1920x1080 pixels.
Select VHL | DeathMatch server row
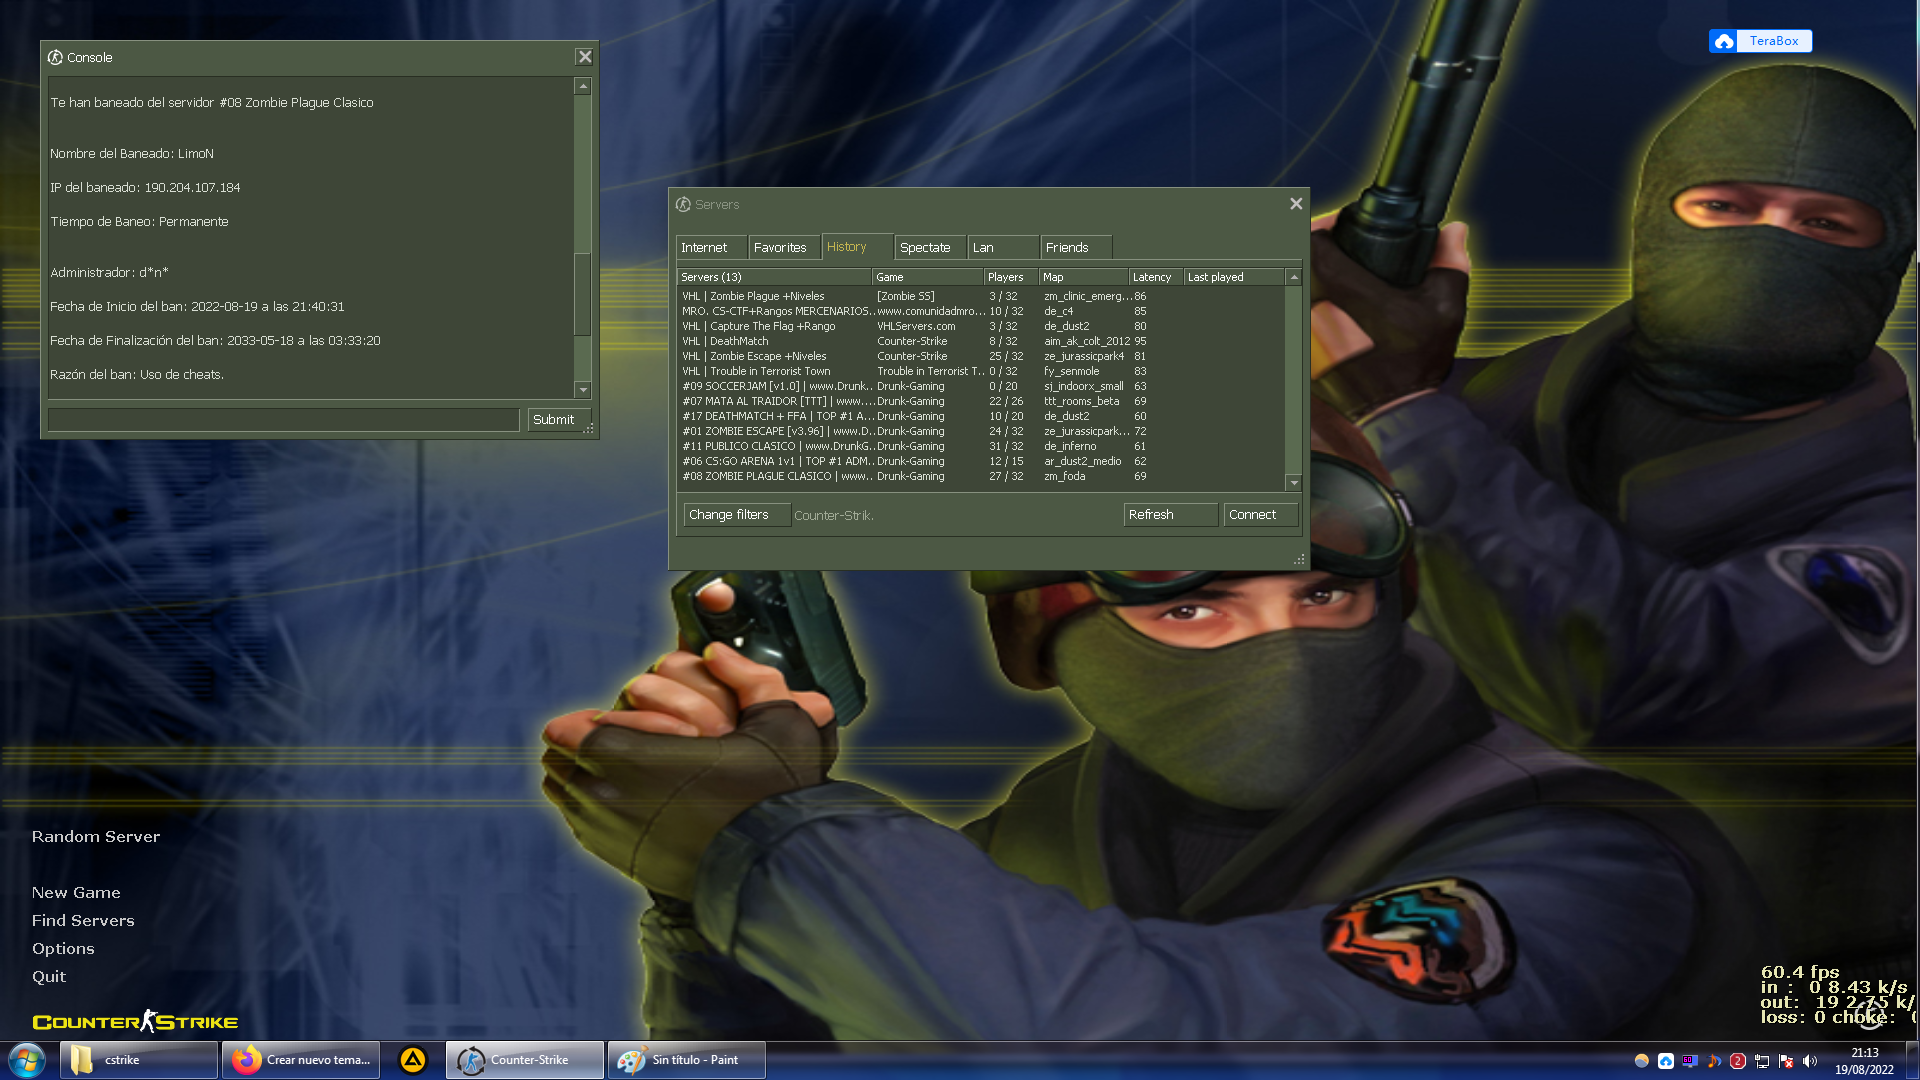980,341
